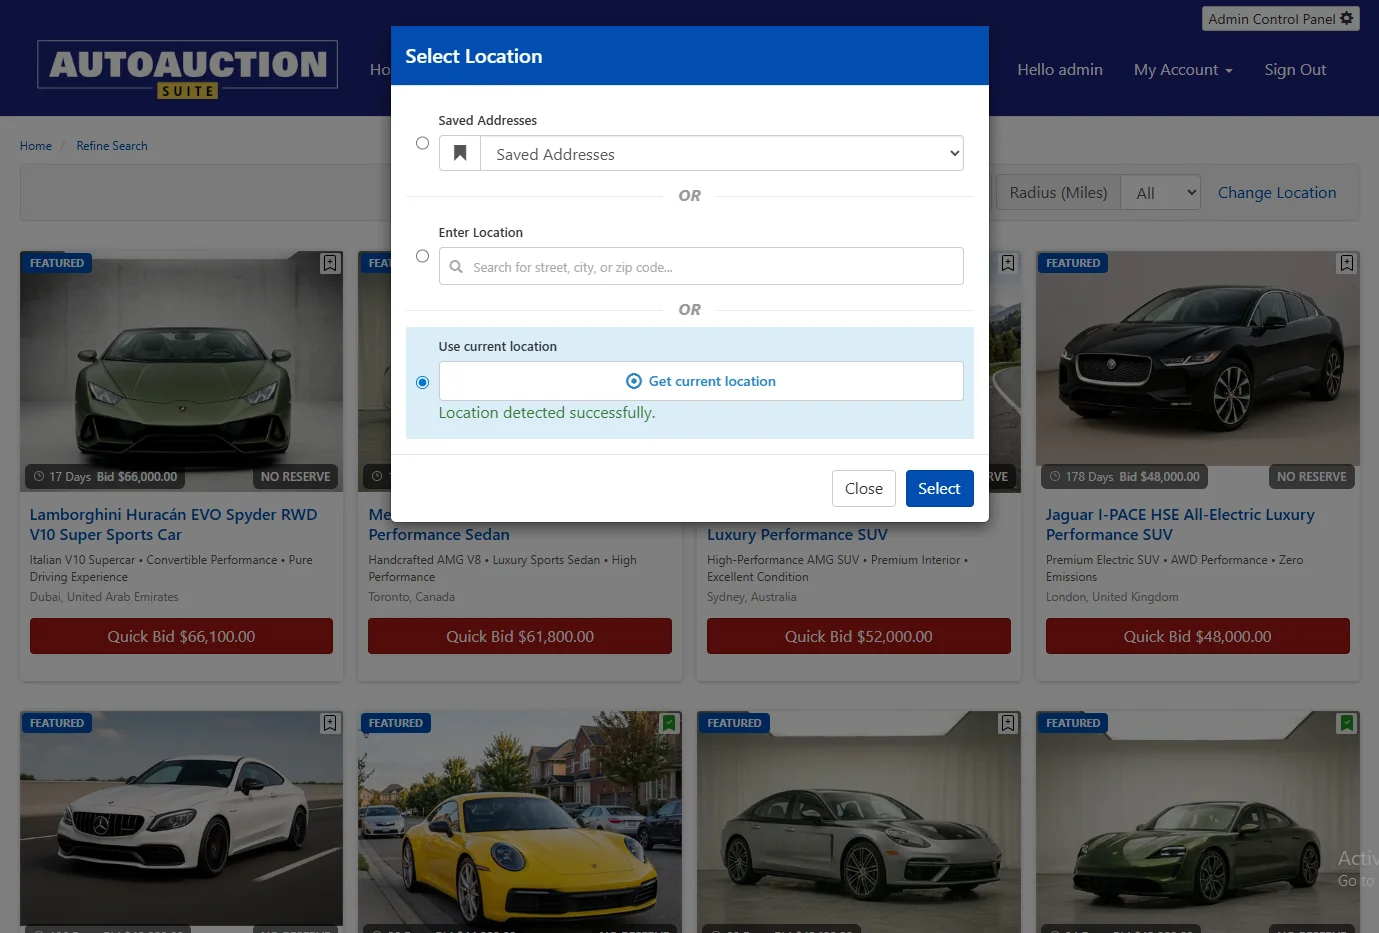Click NO RESERVE badge on the Lamborghini
1379x933 pixels.
click(x=295, y=477)
